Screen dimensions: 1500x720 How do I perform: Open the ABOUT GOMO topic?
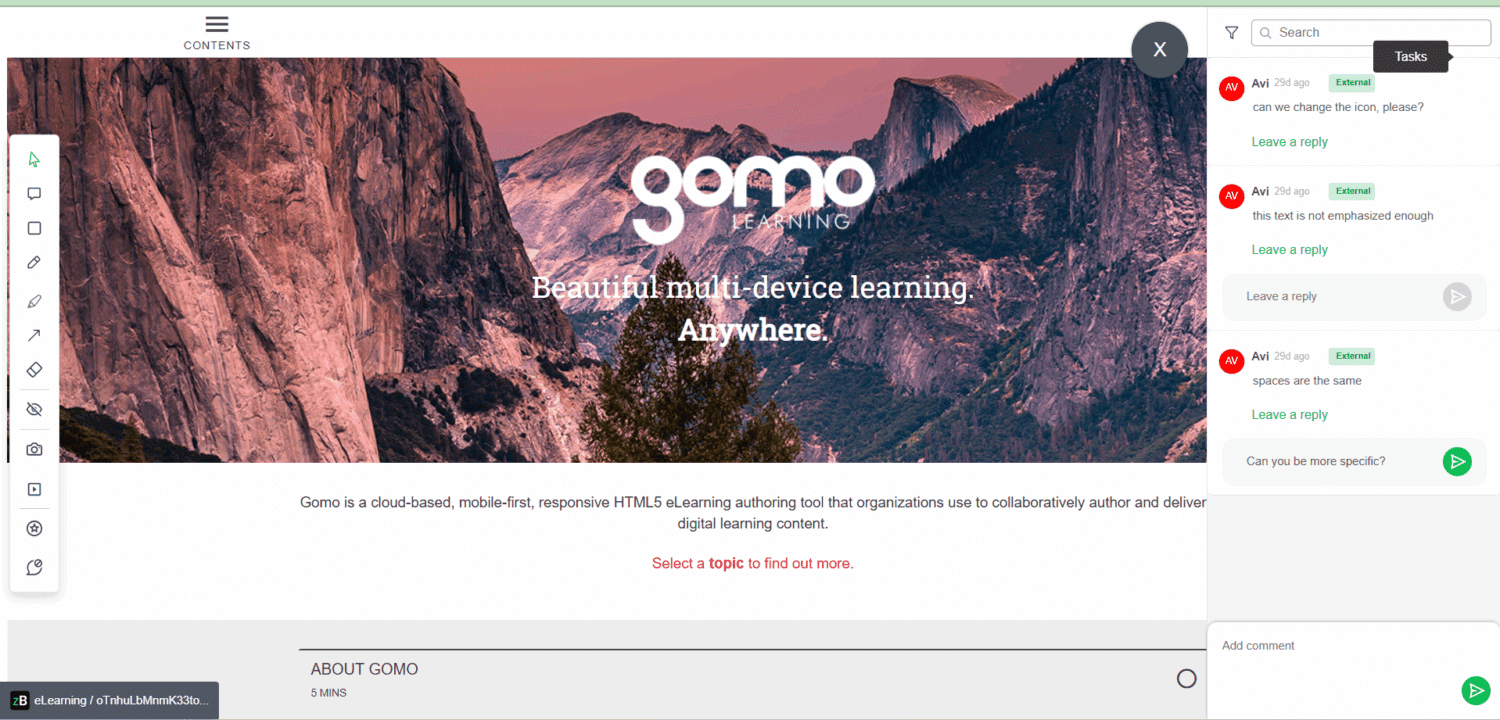[752, 679]
